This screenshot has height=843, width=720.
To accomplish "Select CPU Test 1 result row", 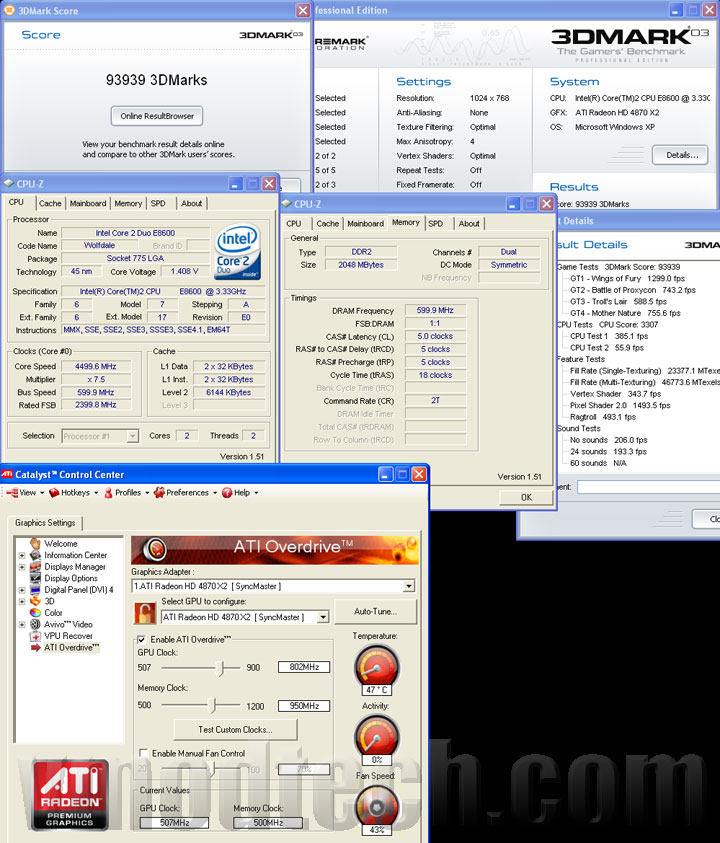I will click(609, 336).
